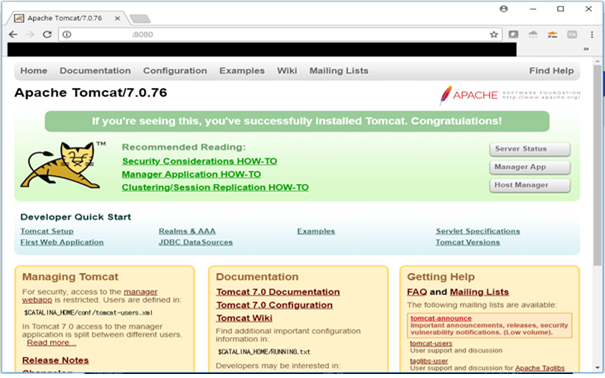Bookmark this page with the star icon
Screen dimensions: 605x378
(x=494, y=34)
